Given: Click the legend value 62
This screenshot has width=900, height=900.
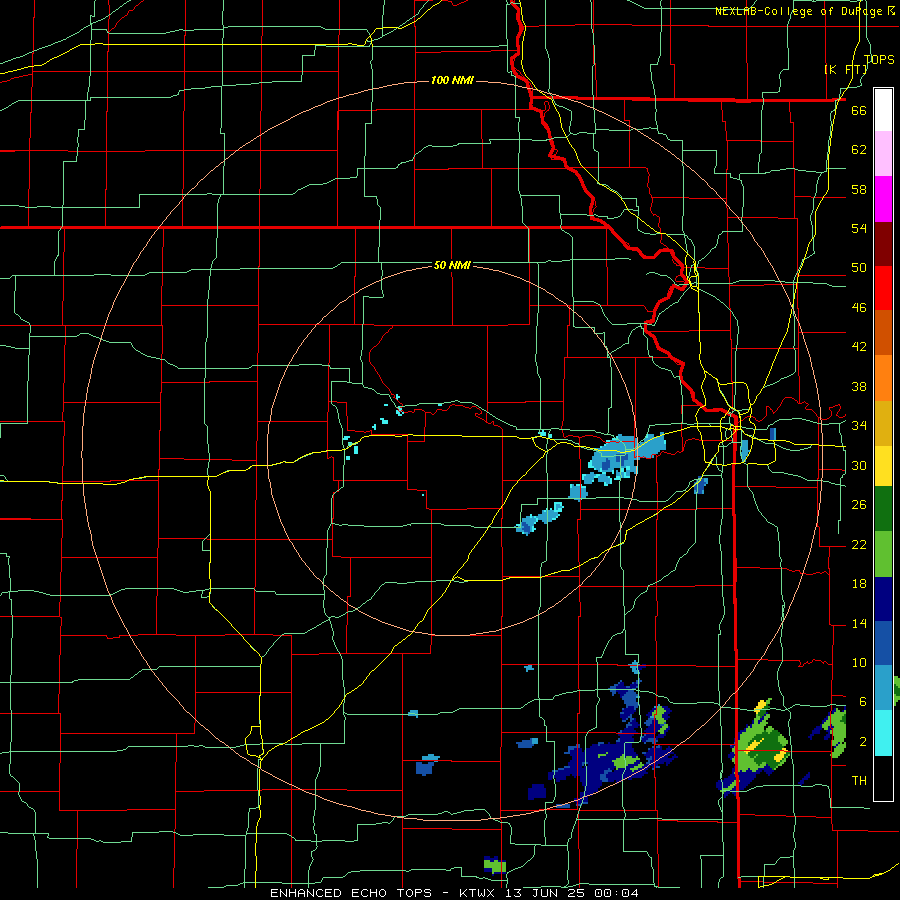Looking at the screenshot, I should (x=859, y=149).
